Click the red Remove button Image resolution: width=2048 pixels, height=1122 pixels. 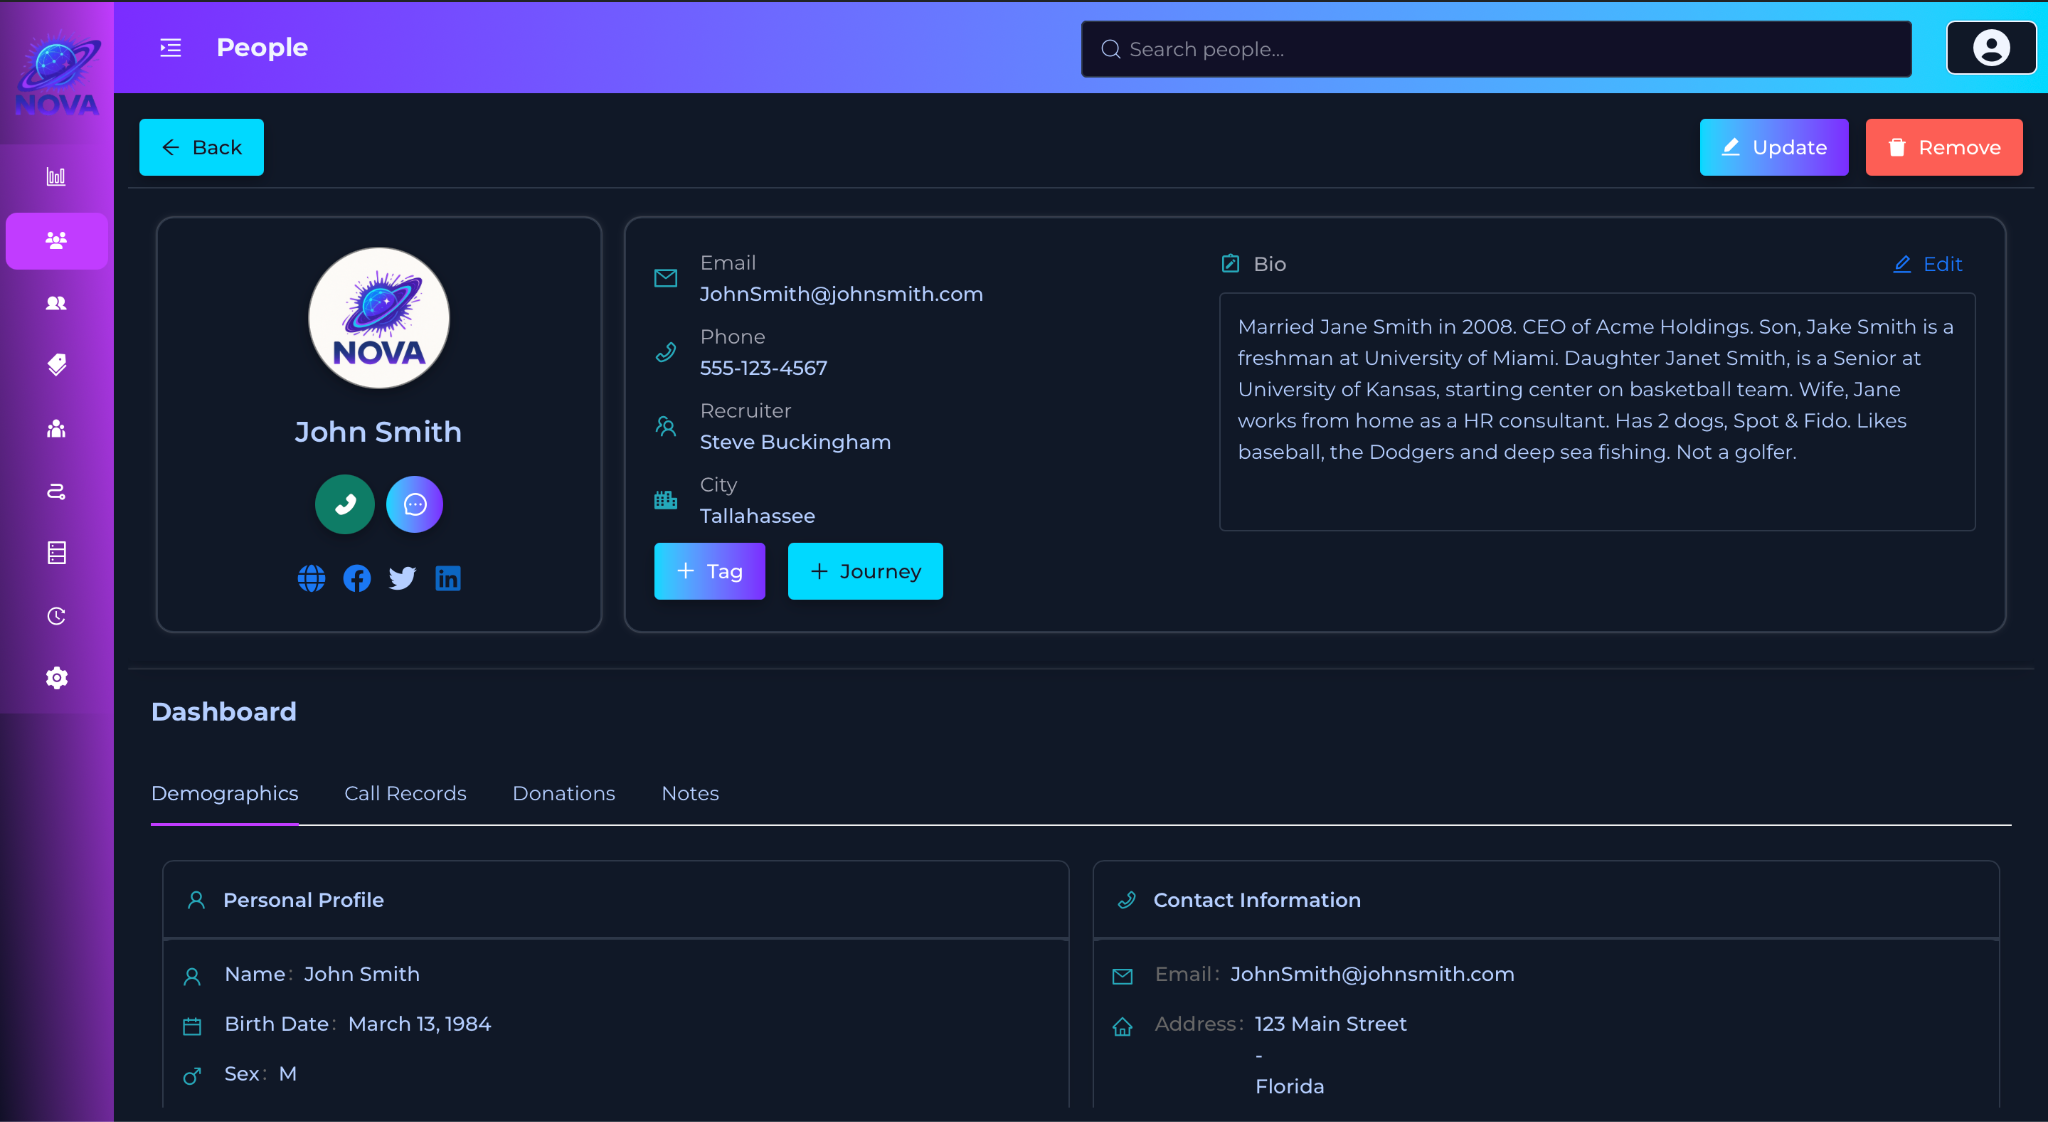pos(1943,147)
